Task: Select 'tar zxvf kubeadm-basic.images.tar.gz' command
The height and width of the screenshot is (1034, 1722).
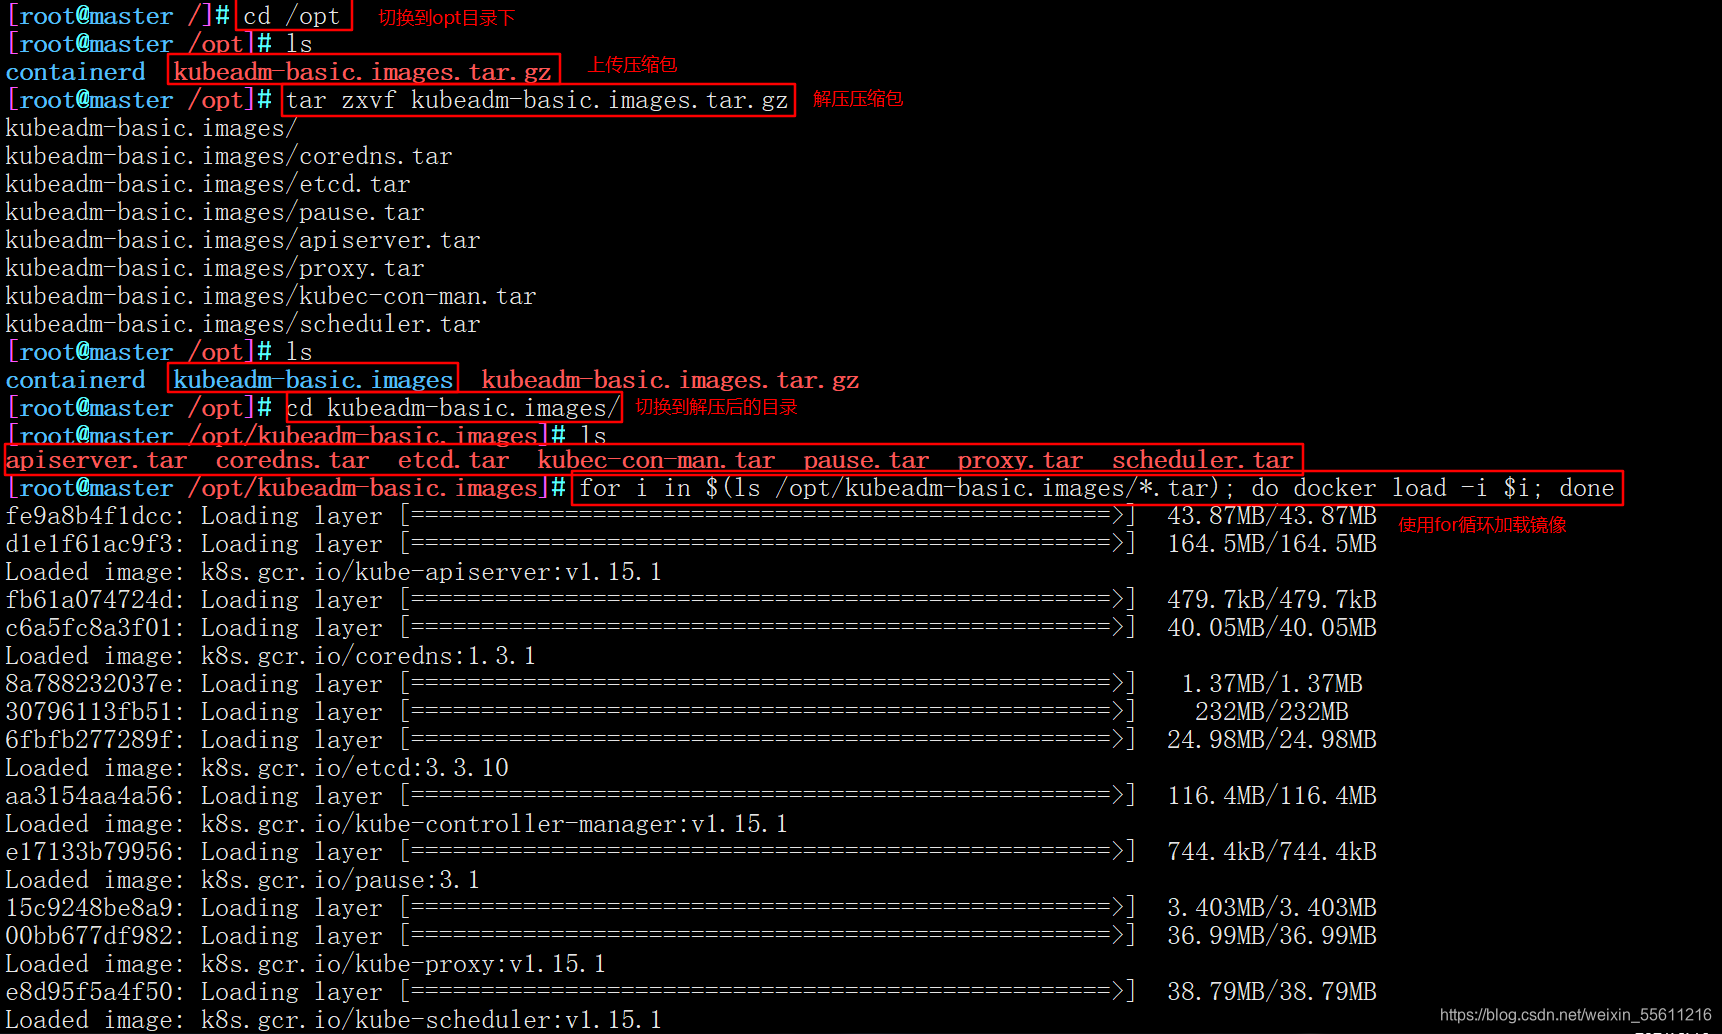Action: tap(537, 100)
